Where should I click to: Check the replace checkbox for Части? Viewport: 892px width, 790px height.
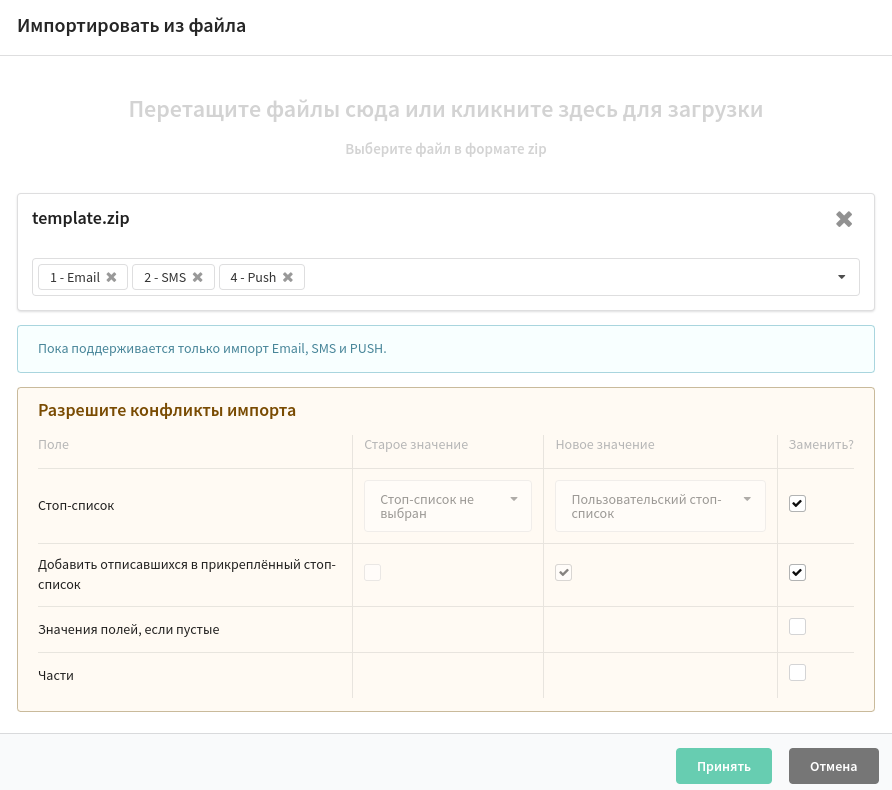797,673
